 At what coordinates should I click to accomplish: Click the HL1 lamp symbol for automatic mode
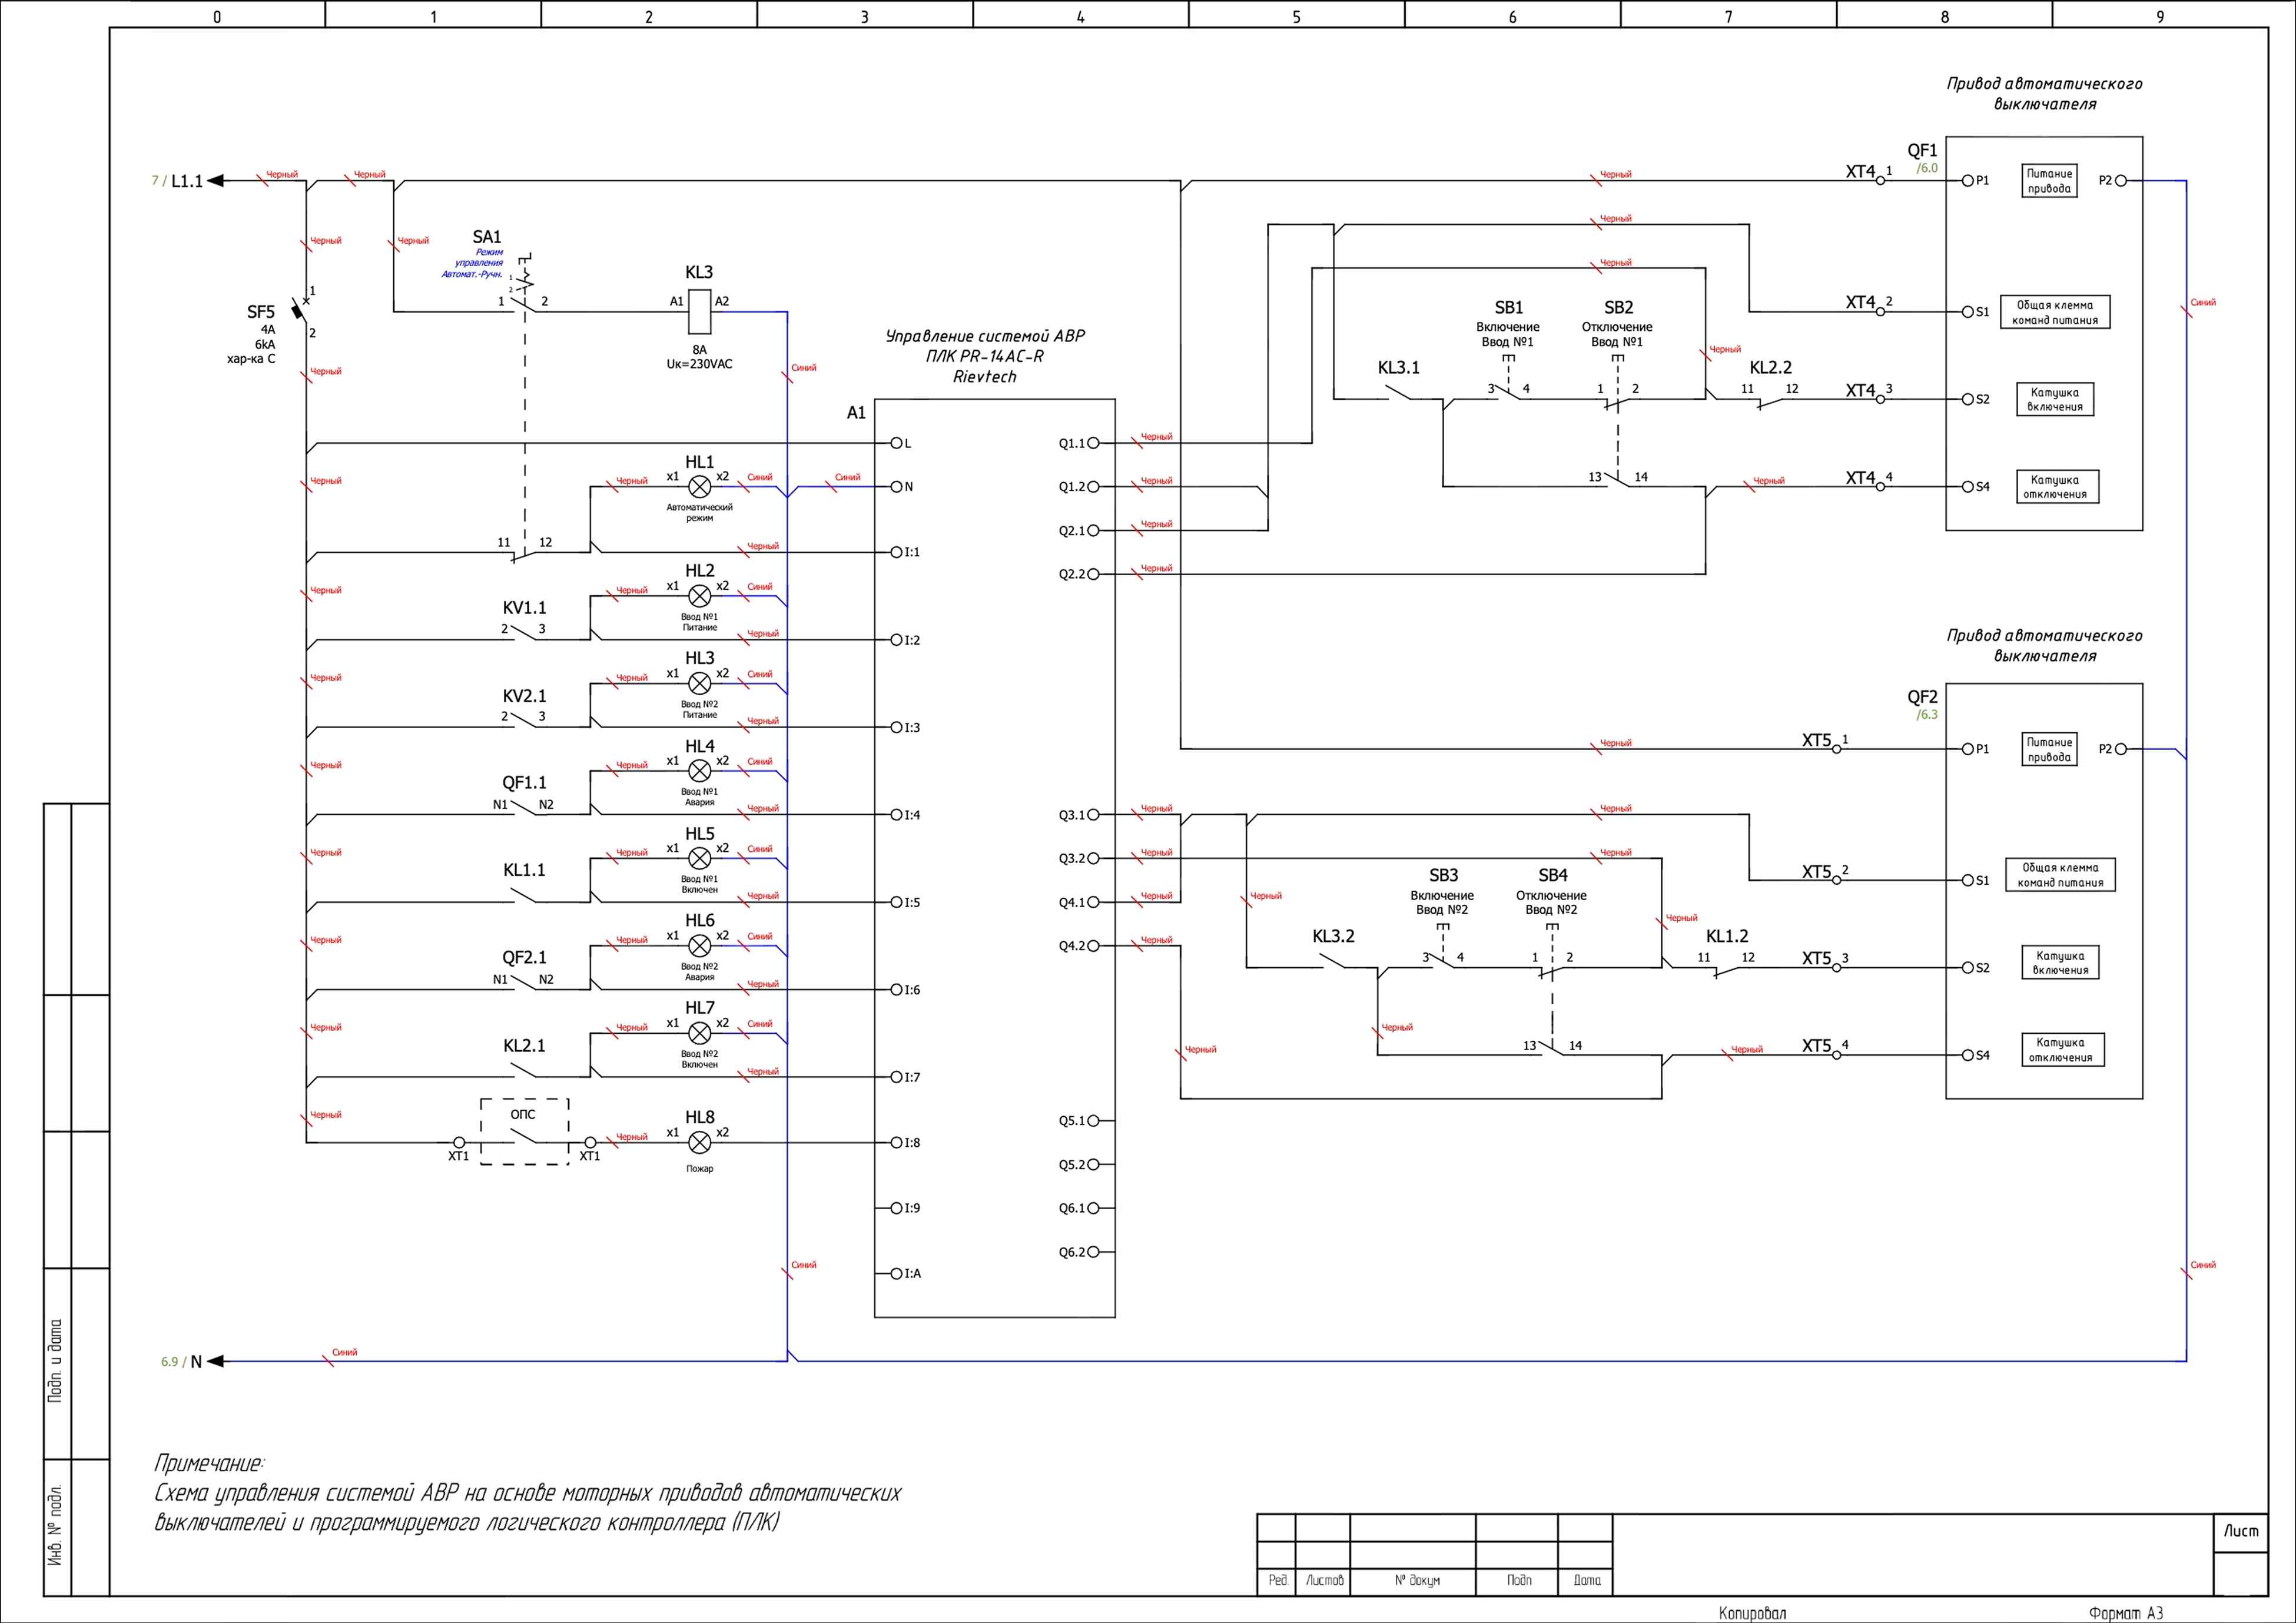700,487
